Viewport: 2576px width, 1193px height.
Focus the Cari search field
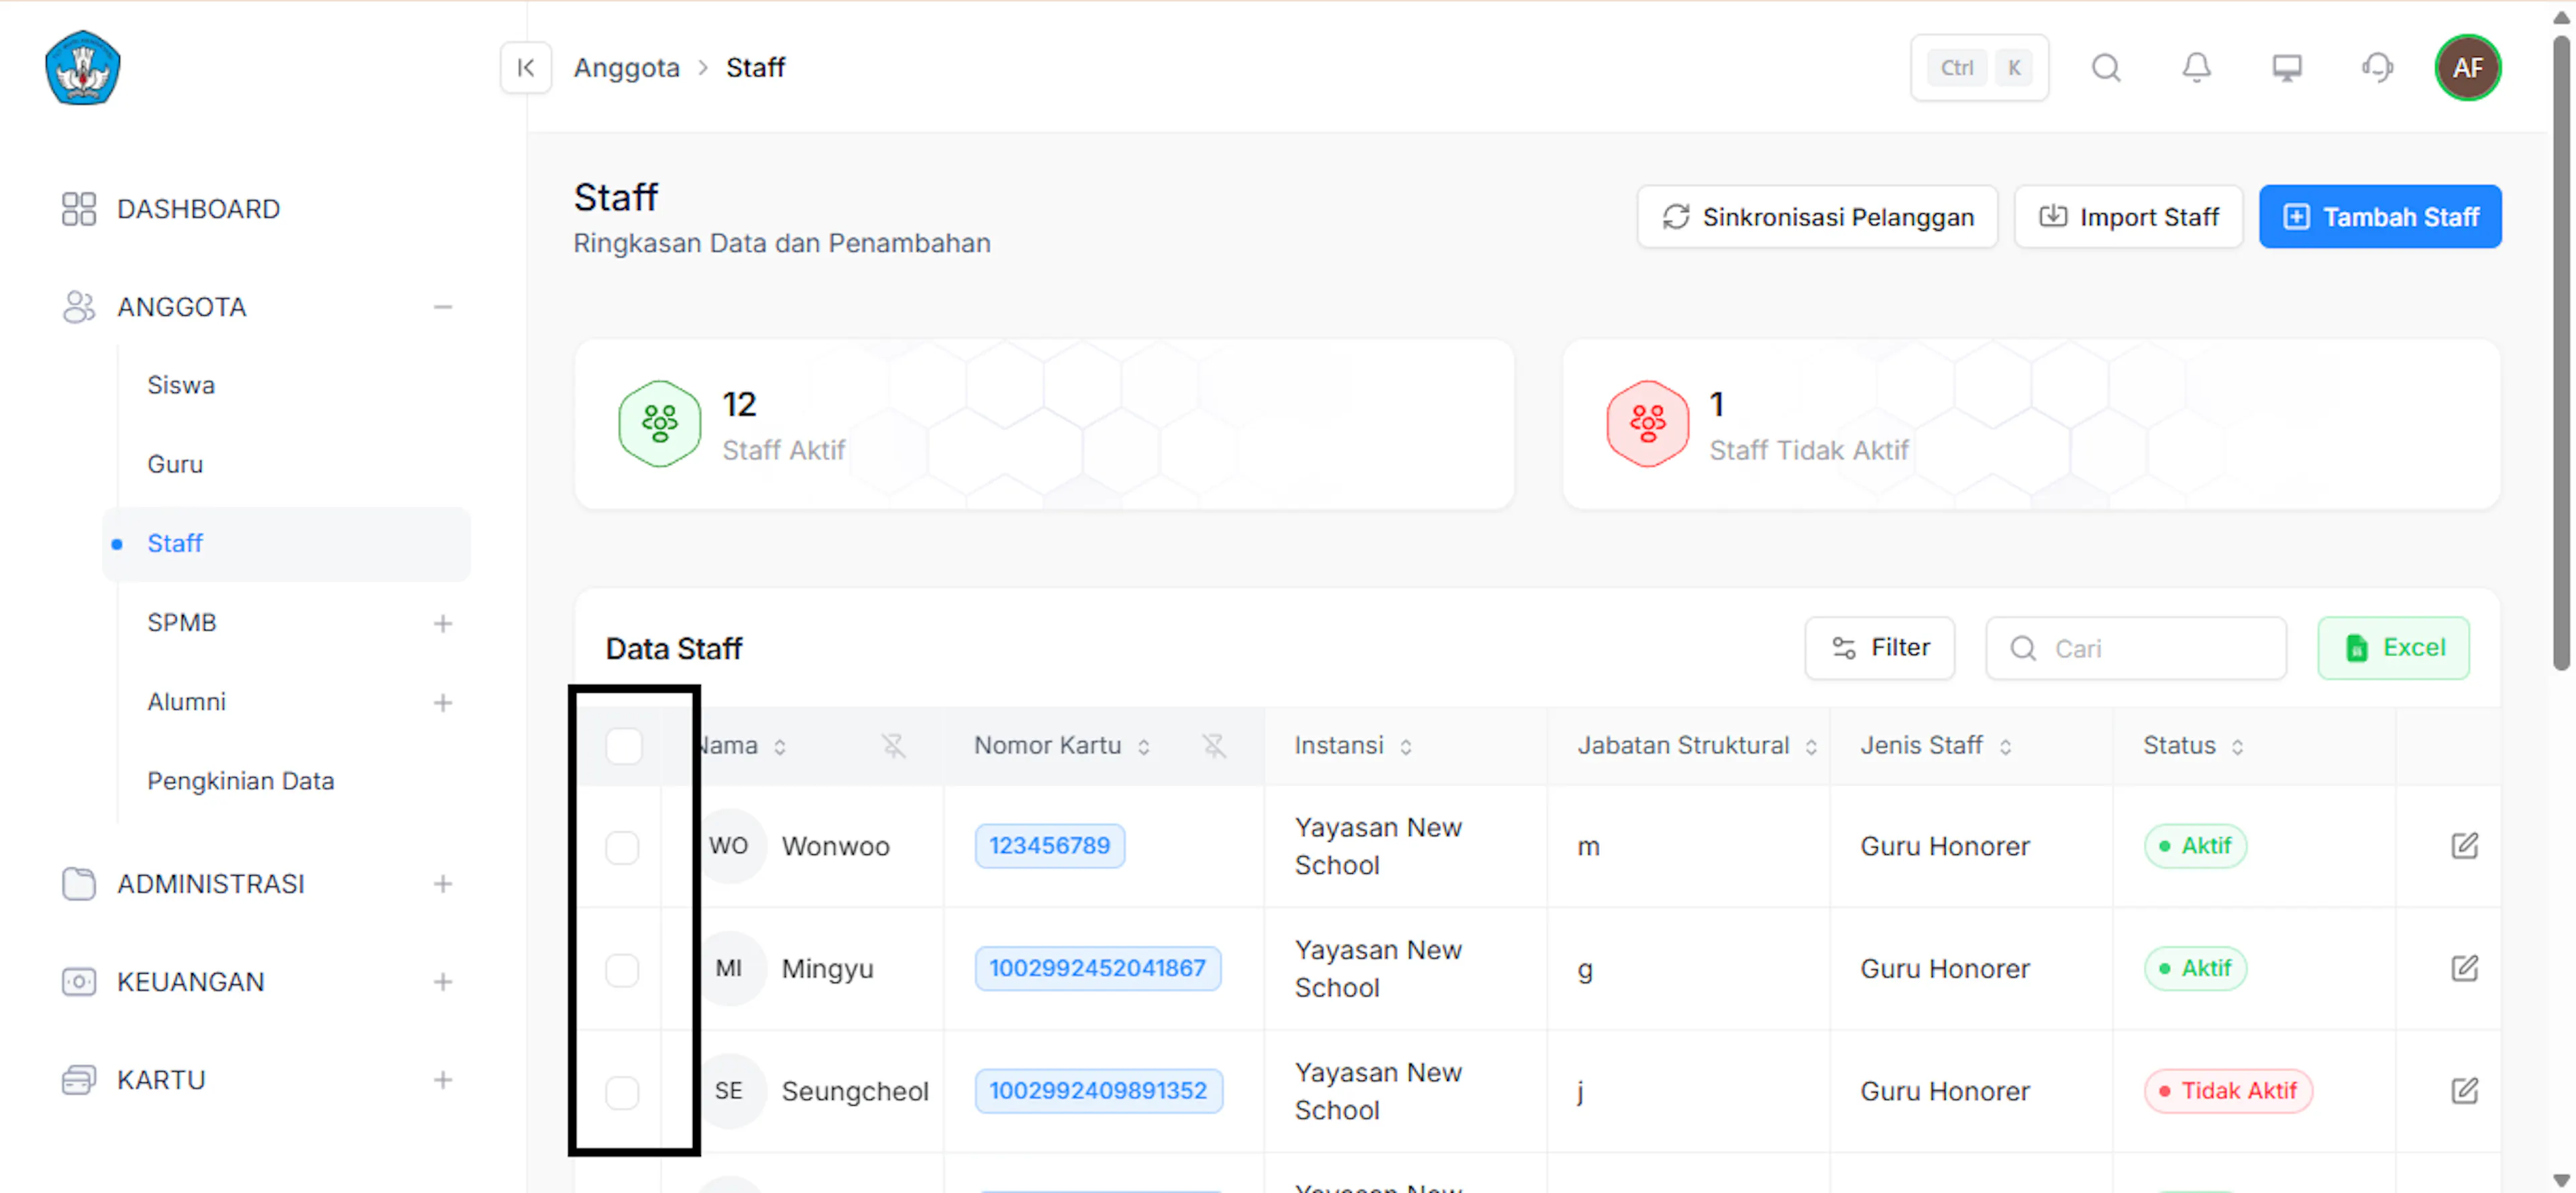click(x=2135, y=648)
